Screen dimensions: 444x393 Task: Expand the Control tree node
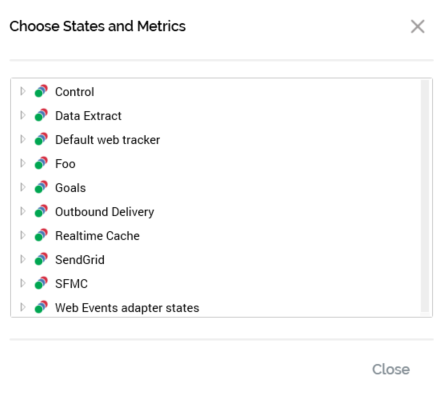point(23,91)
